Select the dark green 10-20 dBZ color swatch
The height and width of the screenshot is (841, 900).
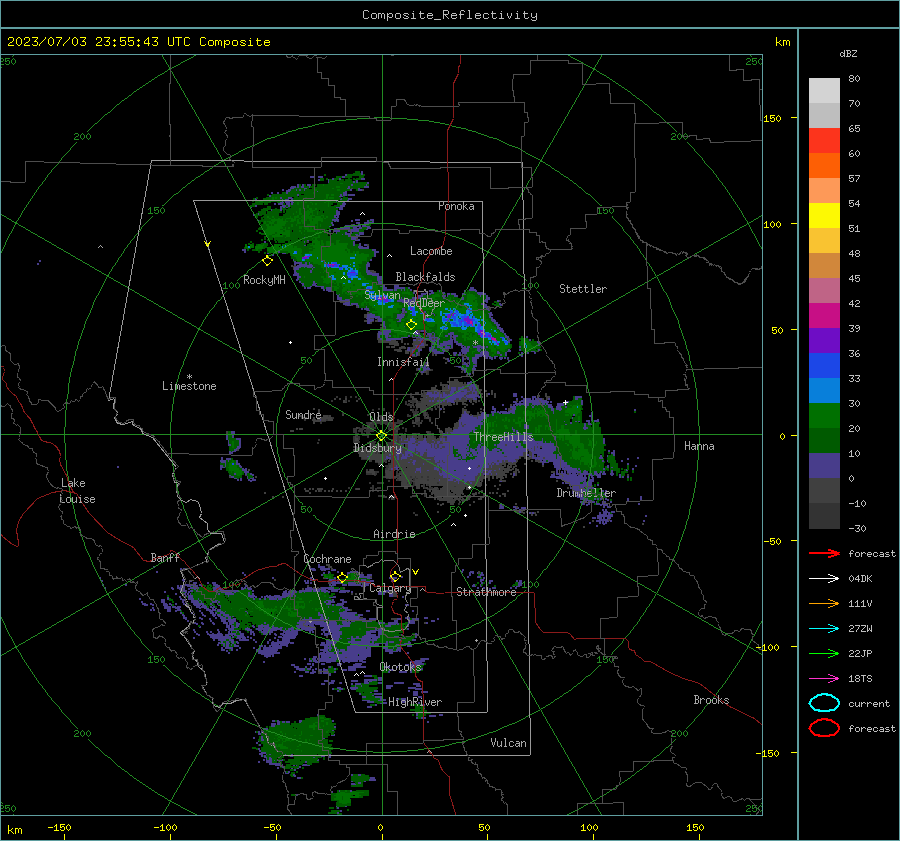[x=824, y=441]
